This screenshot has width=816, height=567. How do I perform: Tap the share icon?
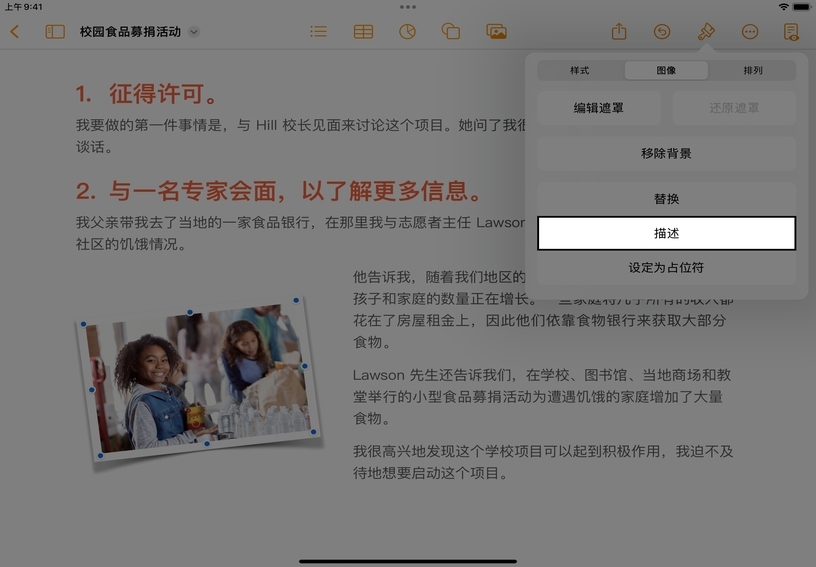619,32
